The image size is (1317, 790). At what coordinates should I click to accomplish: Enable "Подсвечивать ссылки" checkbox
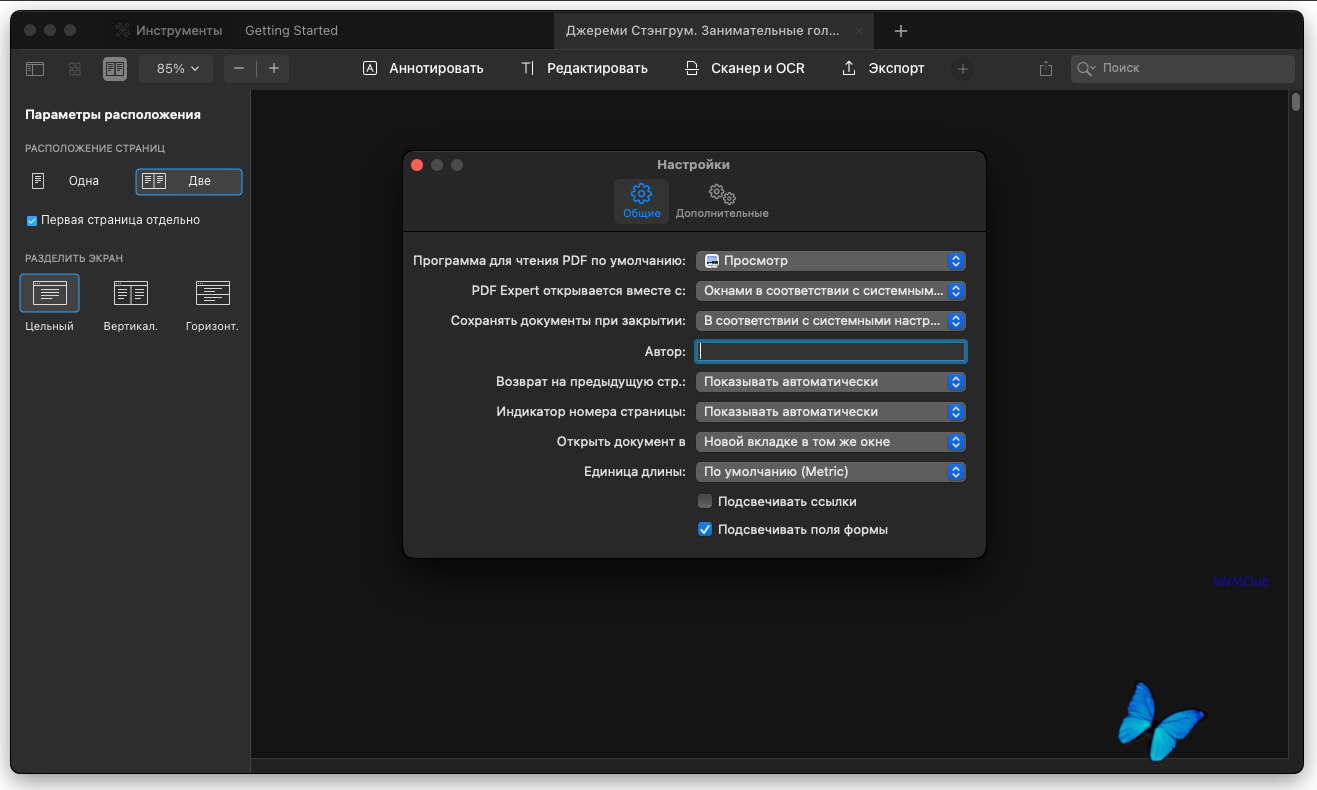click(x=705, y=502)
